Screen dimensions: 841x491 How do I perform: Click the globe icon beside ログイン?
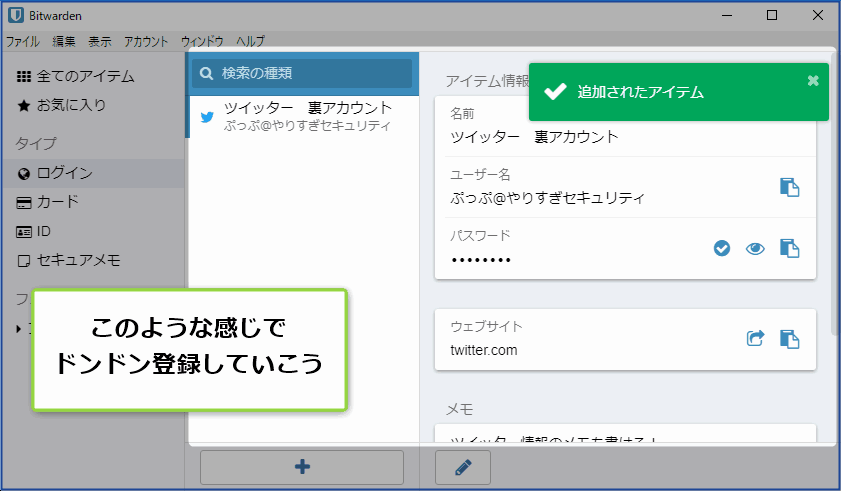24,174
